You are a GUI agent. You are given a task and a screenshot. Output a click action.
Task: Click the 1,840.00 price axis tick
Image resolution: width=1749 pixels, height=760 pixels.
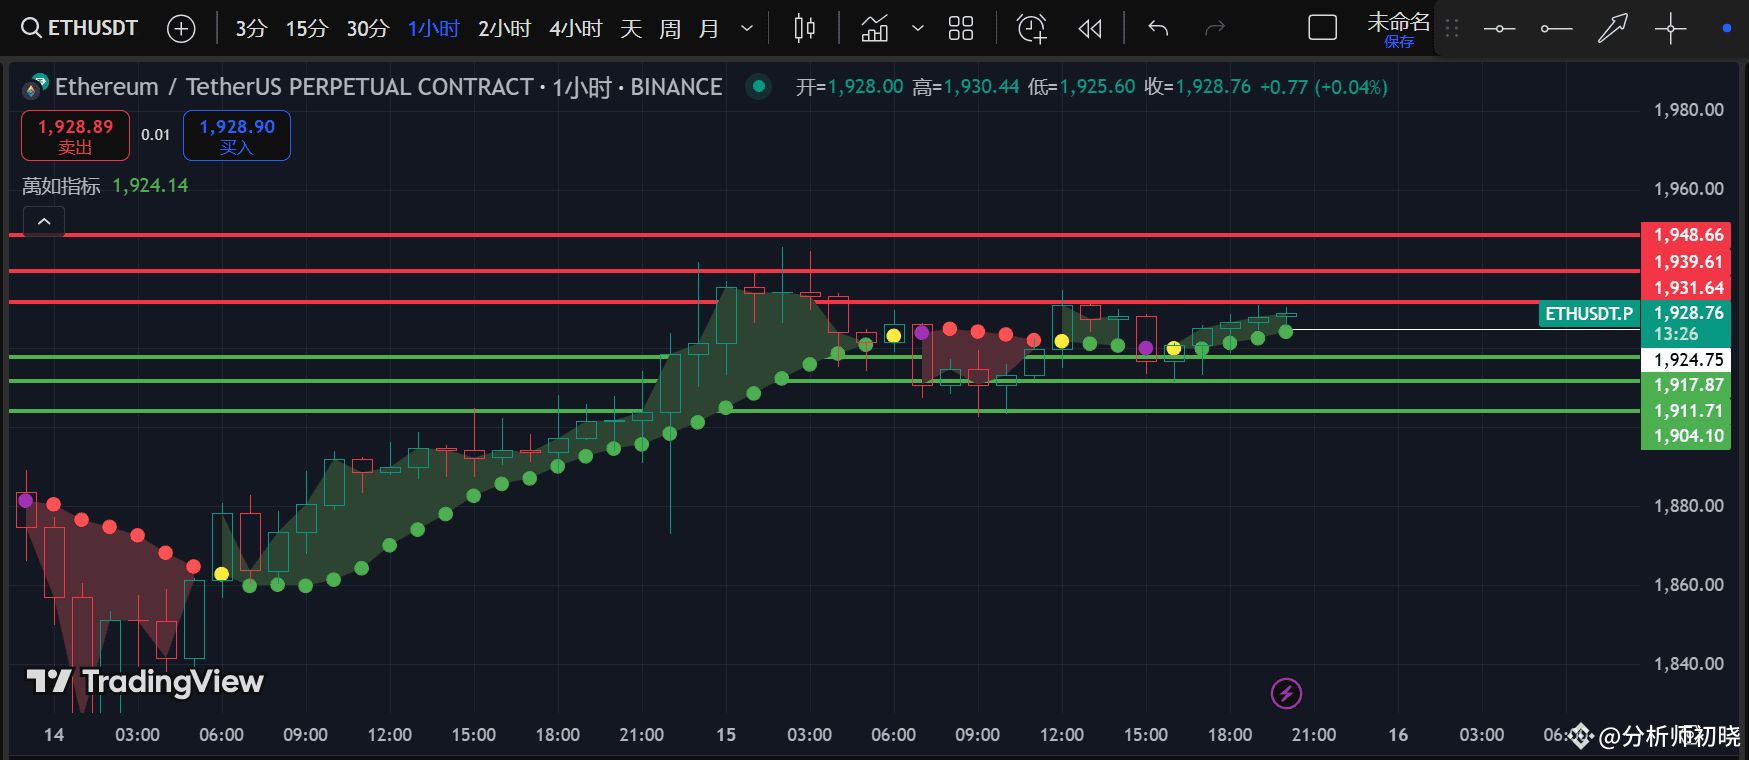1689,664
